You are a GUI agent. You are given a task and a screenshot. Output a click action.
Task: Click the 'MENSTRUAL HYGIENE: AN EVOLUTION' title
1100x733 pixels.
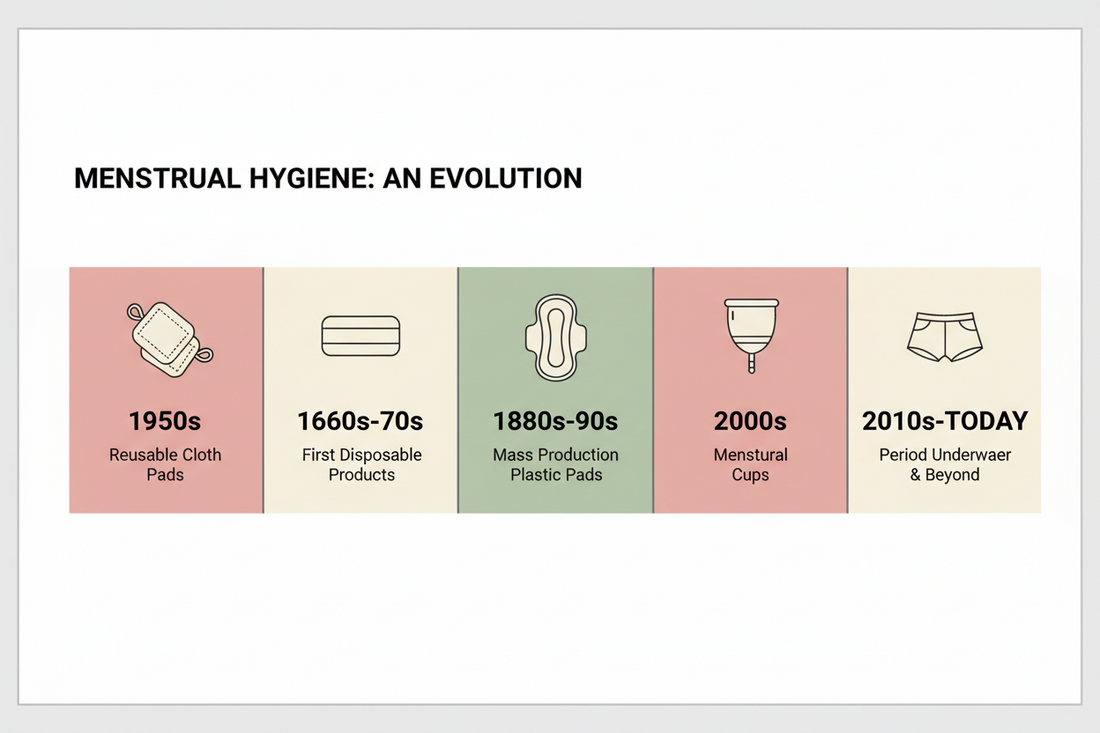[327, 178]
